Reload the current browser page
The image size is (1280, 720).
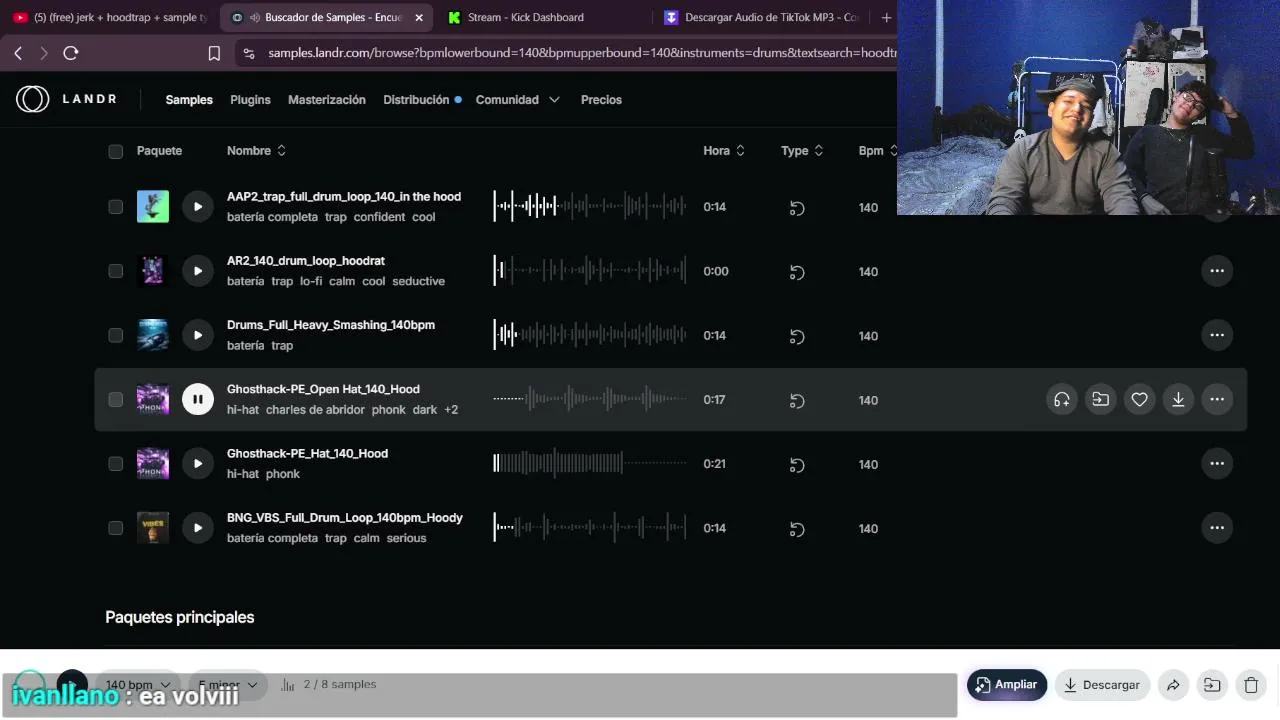71,53
